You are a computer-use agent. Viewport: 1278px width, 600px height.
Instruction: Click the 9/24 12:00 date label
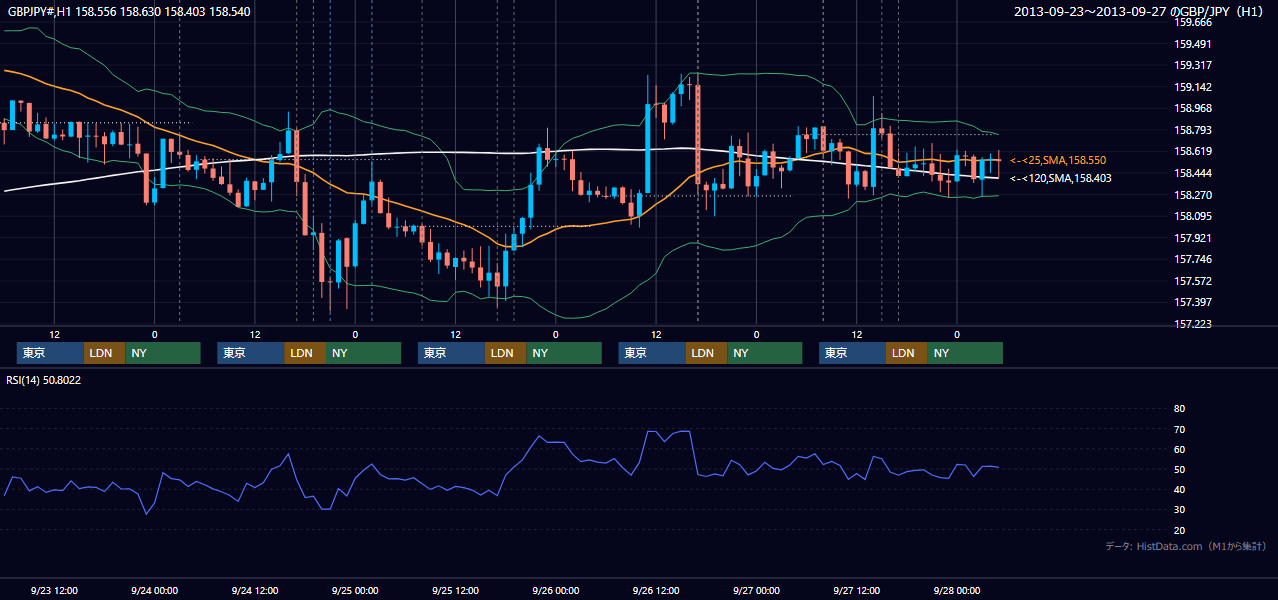[255, 590]
